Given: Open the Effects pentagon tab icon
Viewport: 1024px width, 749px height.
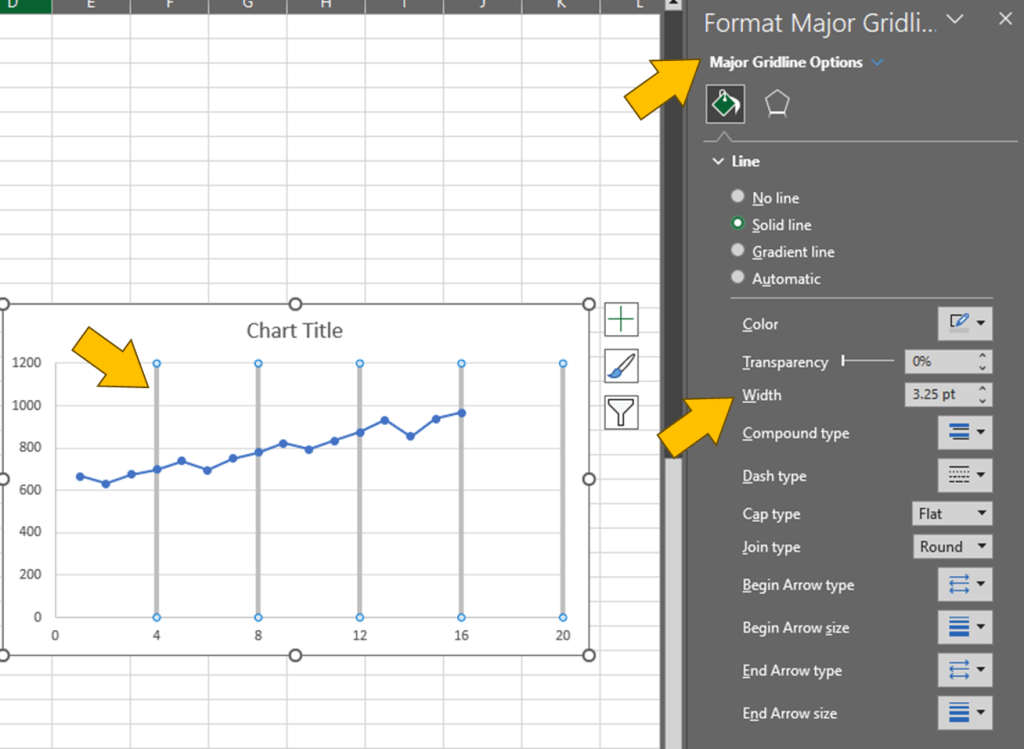Looking at the screenshot, I should point(777,103).
